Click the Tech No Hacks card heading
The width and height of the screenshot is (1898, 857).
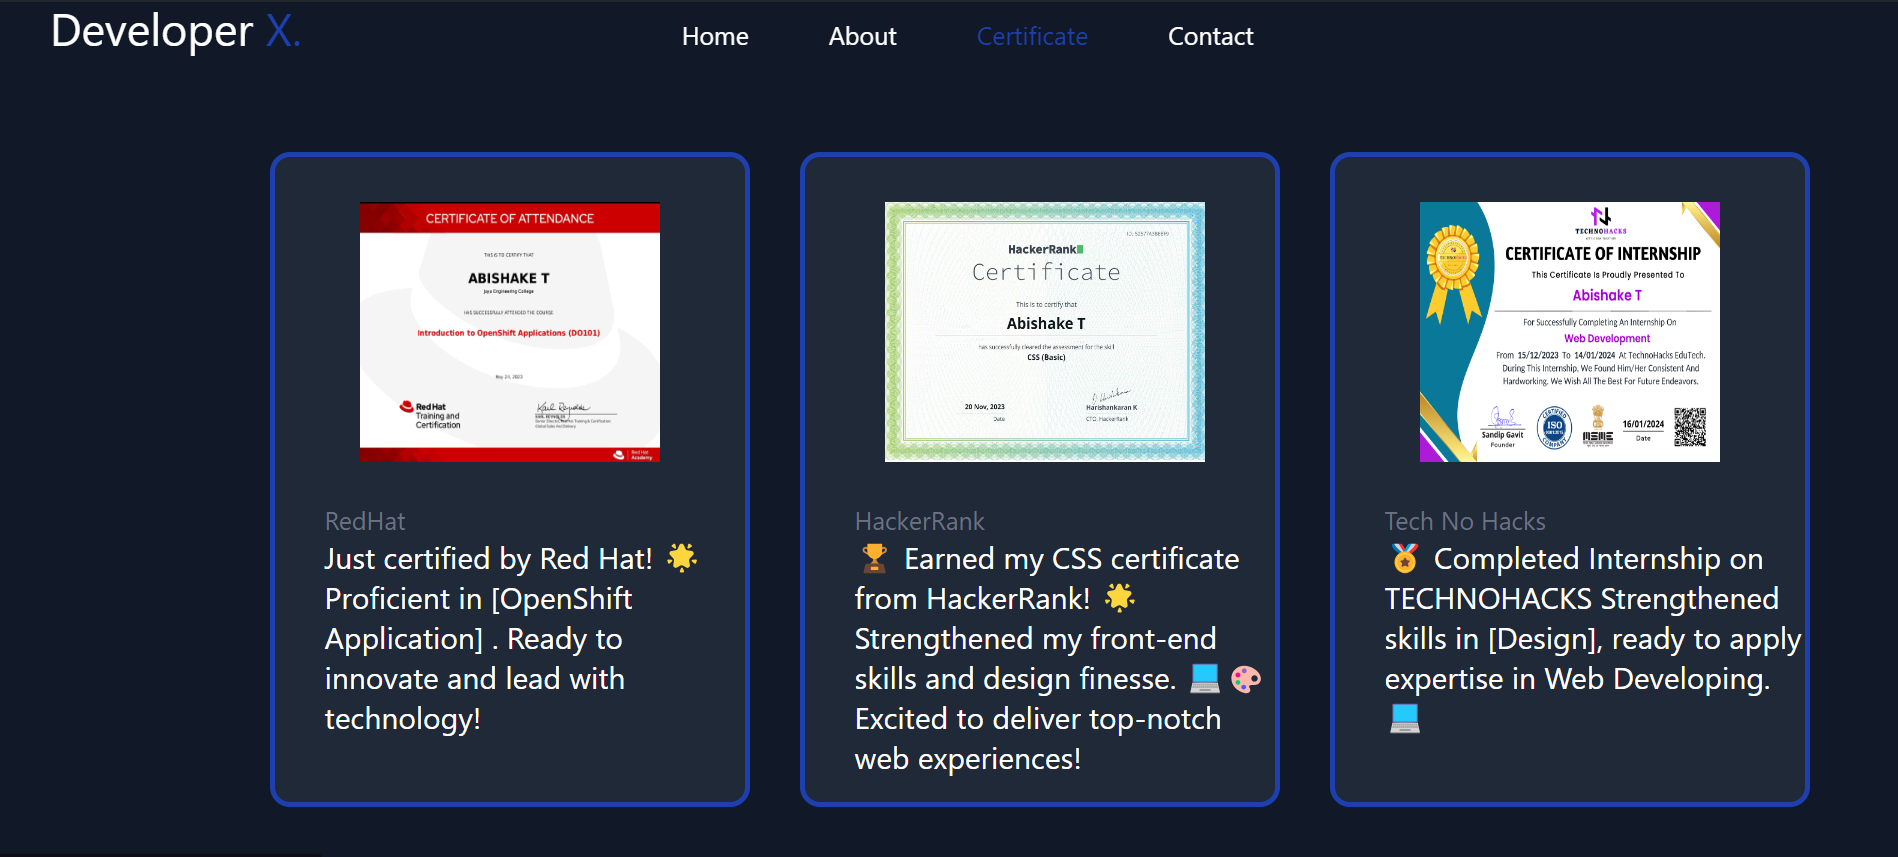tap(1465, 521)
